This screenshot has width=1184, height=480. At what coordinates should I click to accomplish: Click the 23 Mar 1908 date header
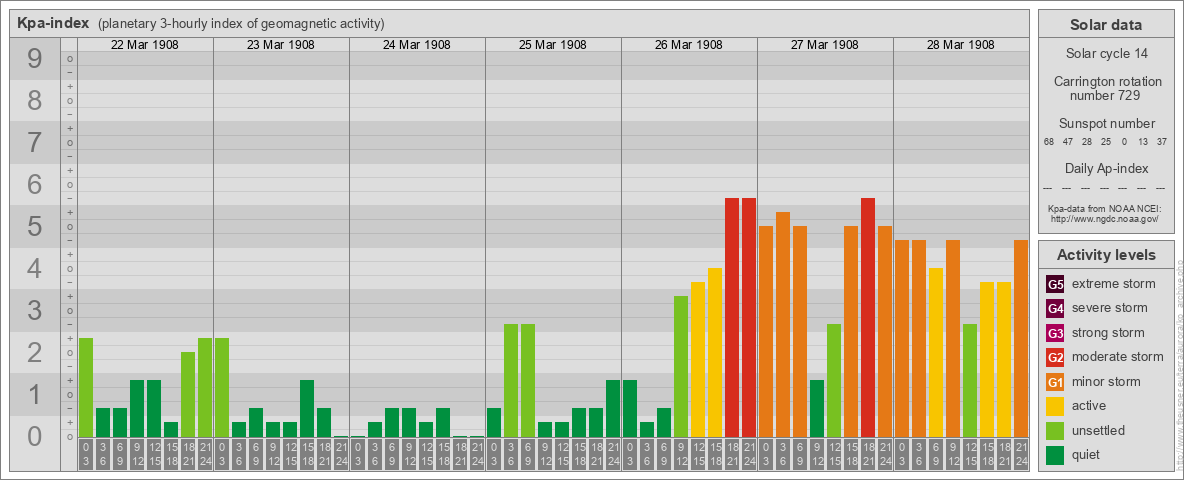click(x=281, y=45)
